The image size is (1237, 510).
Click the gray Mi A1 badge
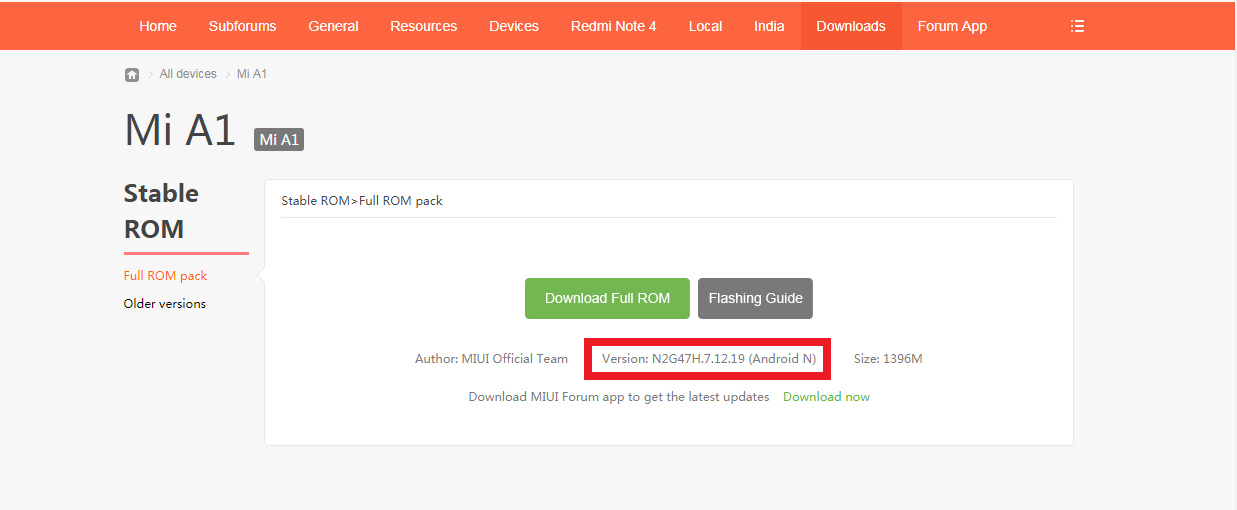279,140
